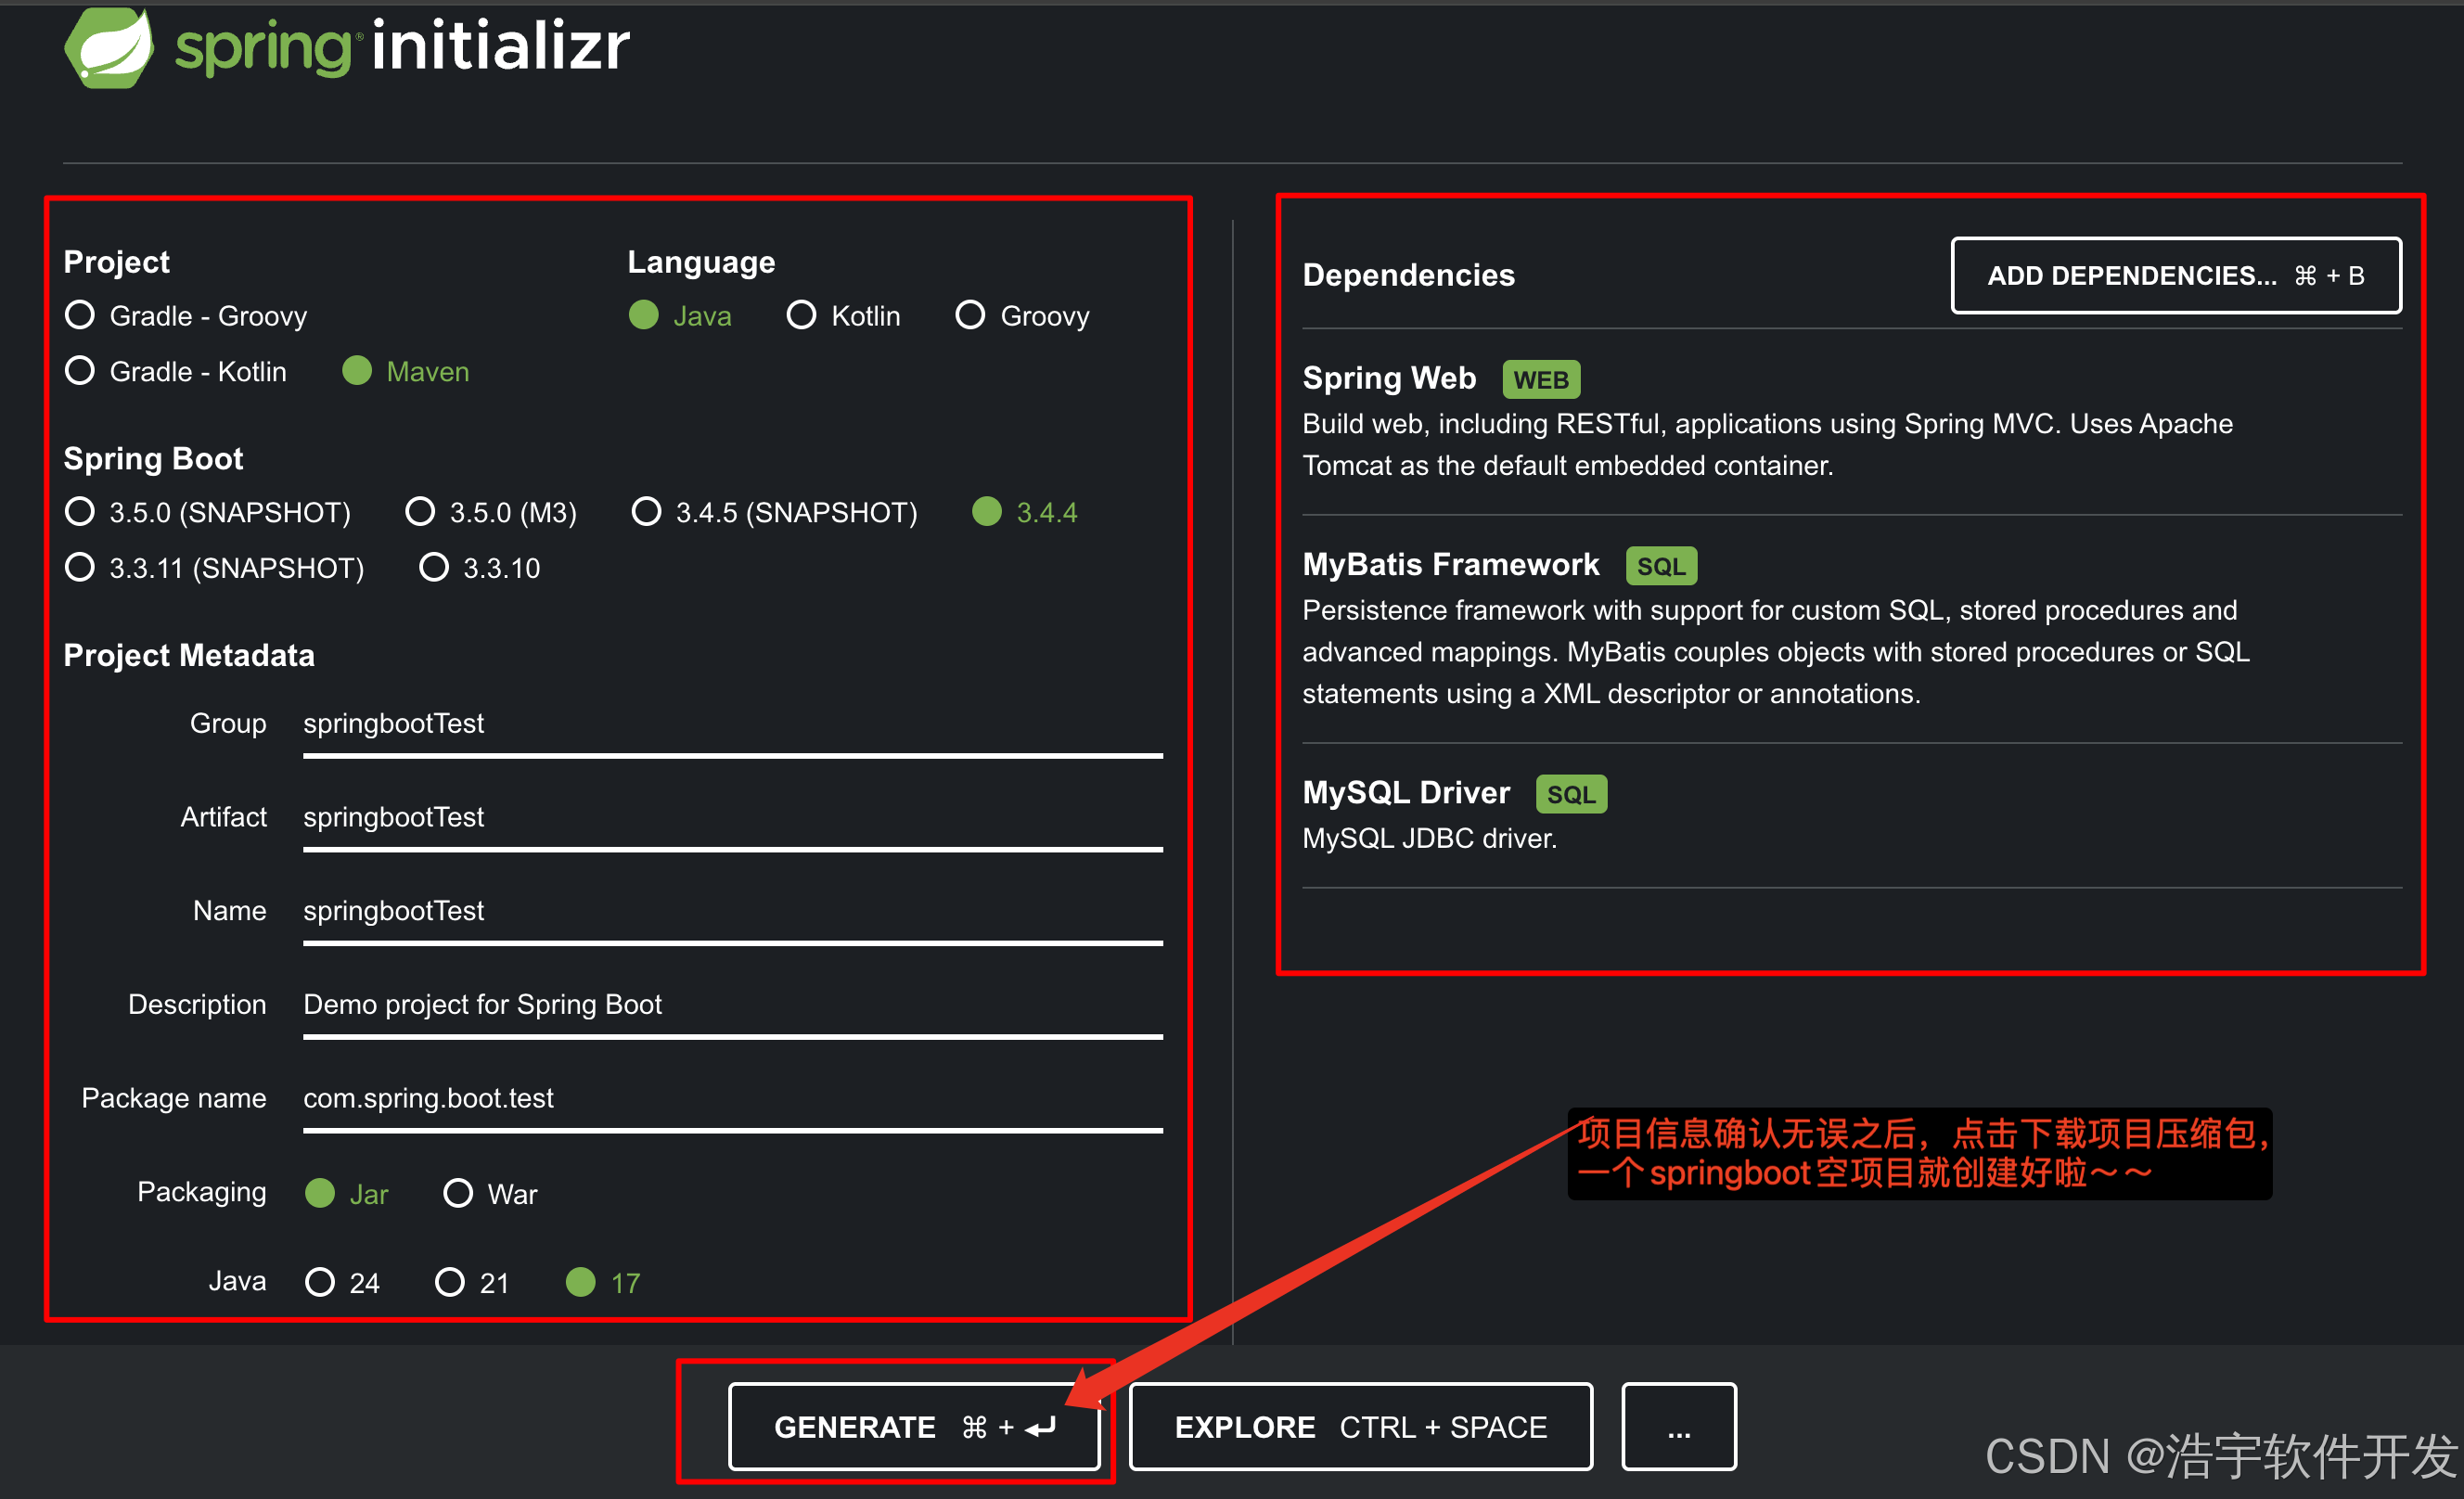The width and height of the screenshot is (2464, 1499).
Task: Click the Package name field
Action: point(732,1098)
